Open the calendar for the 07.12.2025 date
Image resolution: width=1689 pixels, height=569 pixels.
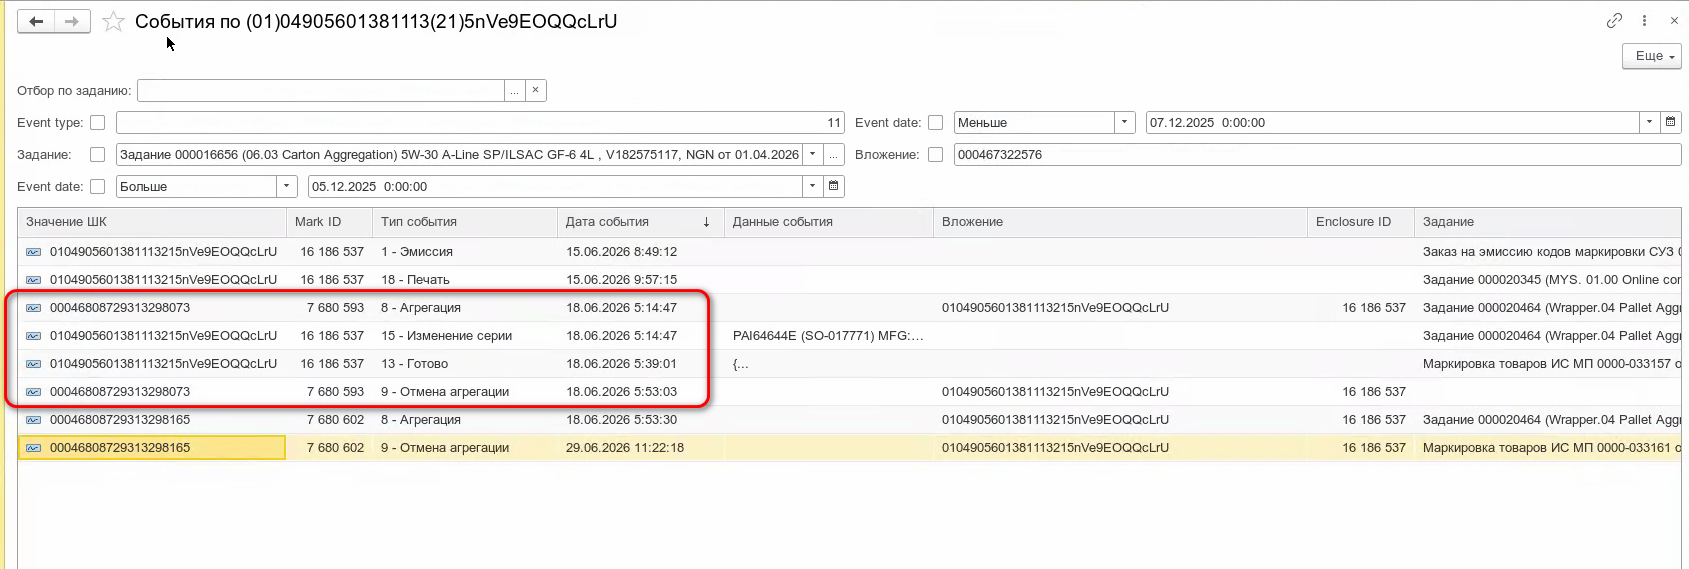pos(1671,123)
